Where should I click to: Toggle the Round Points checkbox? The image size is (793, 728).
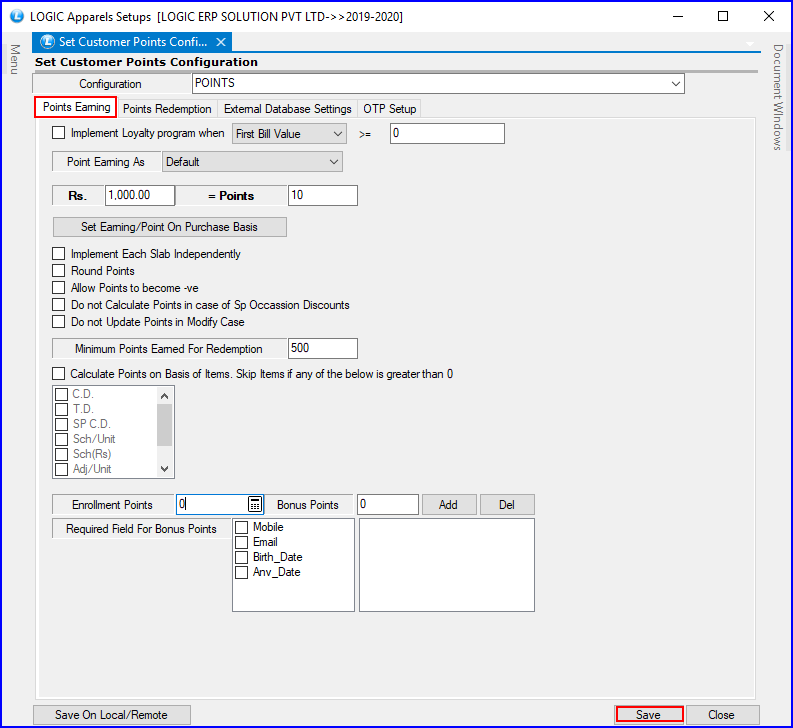[x=59, y=271]
